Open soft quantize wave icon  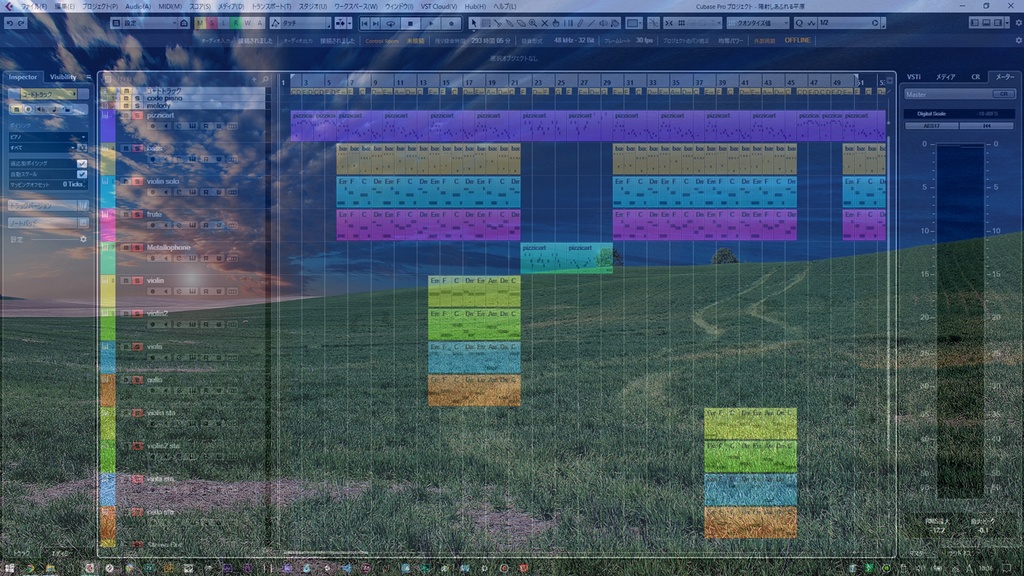click(811, 23)
